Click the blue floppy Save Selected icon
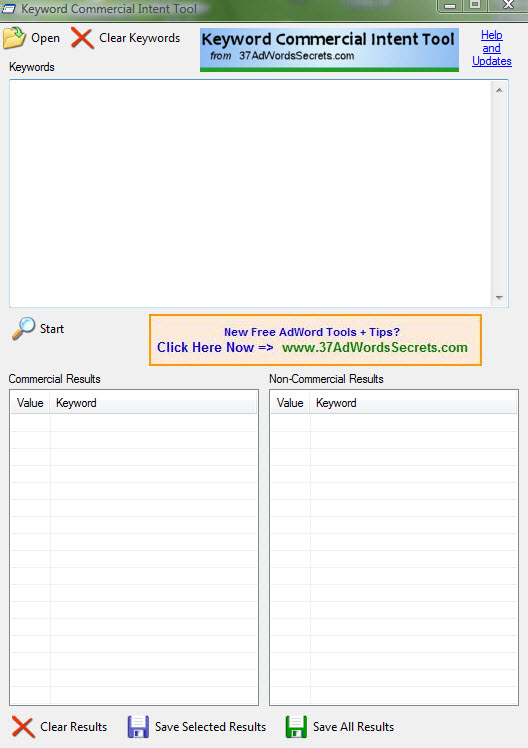This screenshot has height=748, width=528. 138,727
